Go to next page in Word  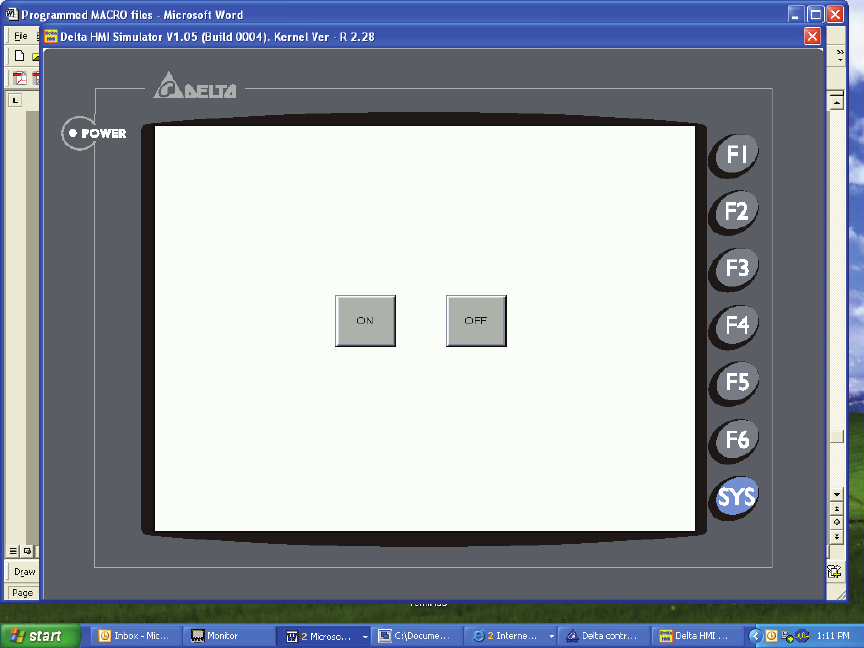(836, 537)
